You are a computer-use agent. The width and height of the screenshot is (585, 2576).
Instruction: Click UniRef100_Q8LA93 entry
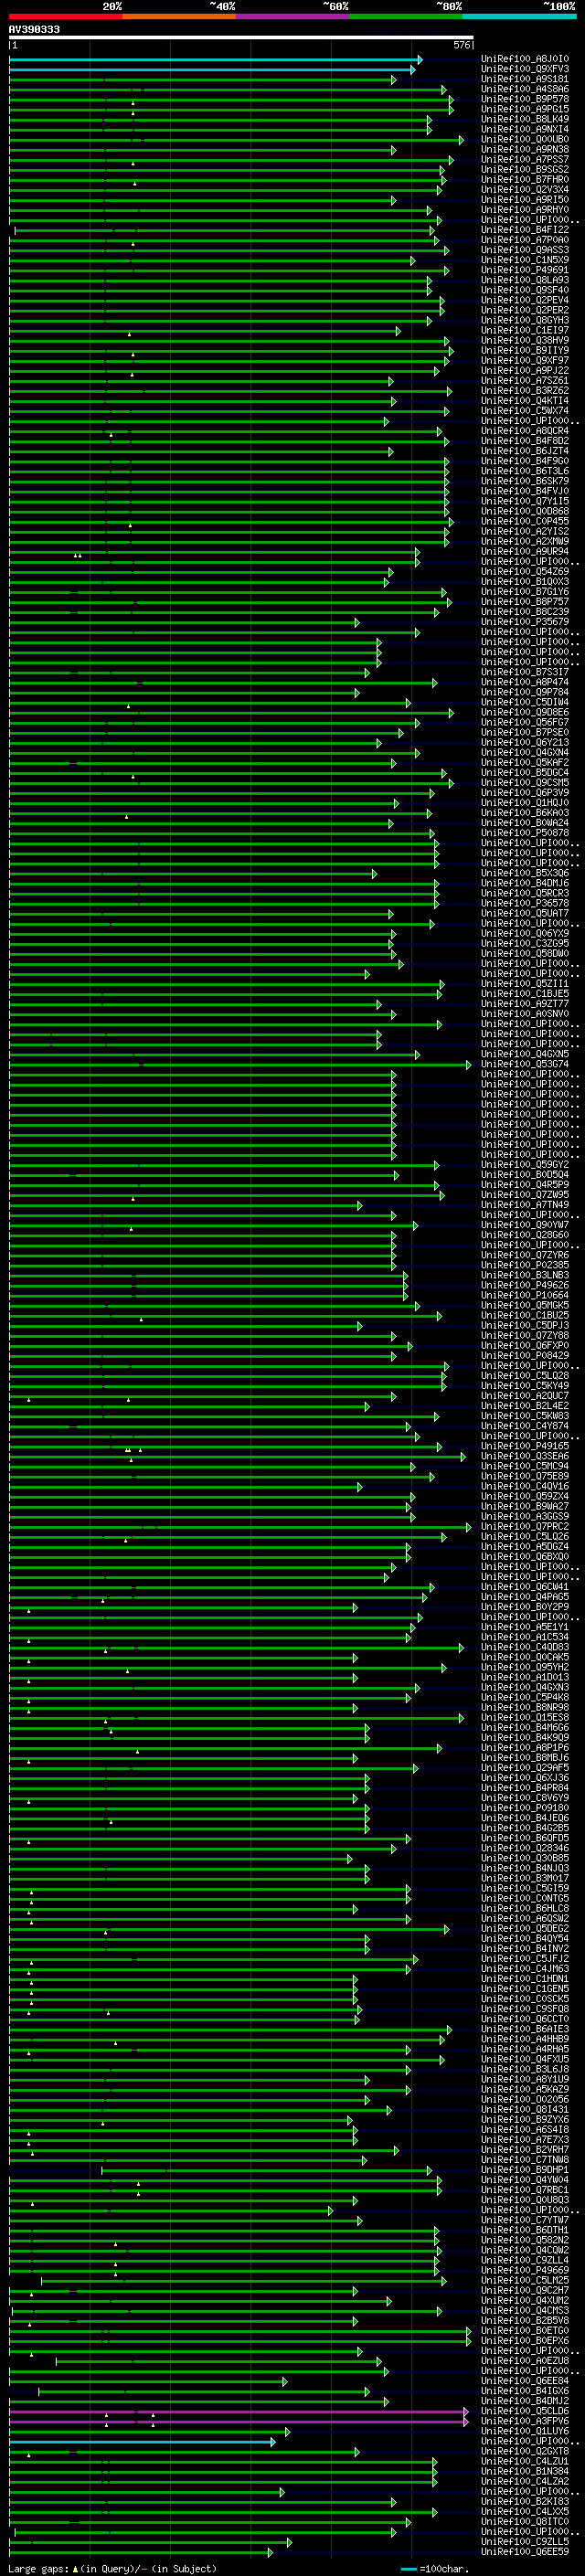(x=525, y=280)
